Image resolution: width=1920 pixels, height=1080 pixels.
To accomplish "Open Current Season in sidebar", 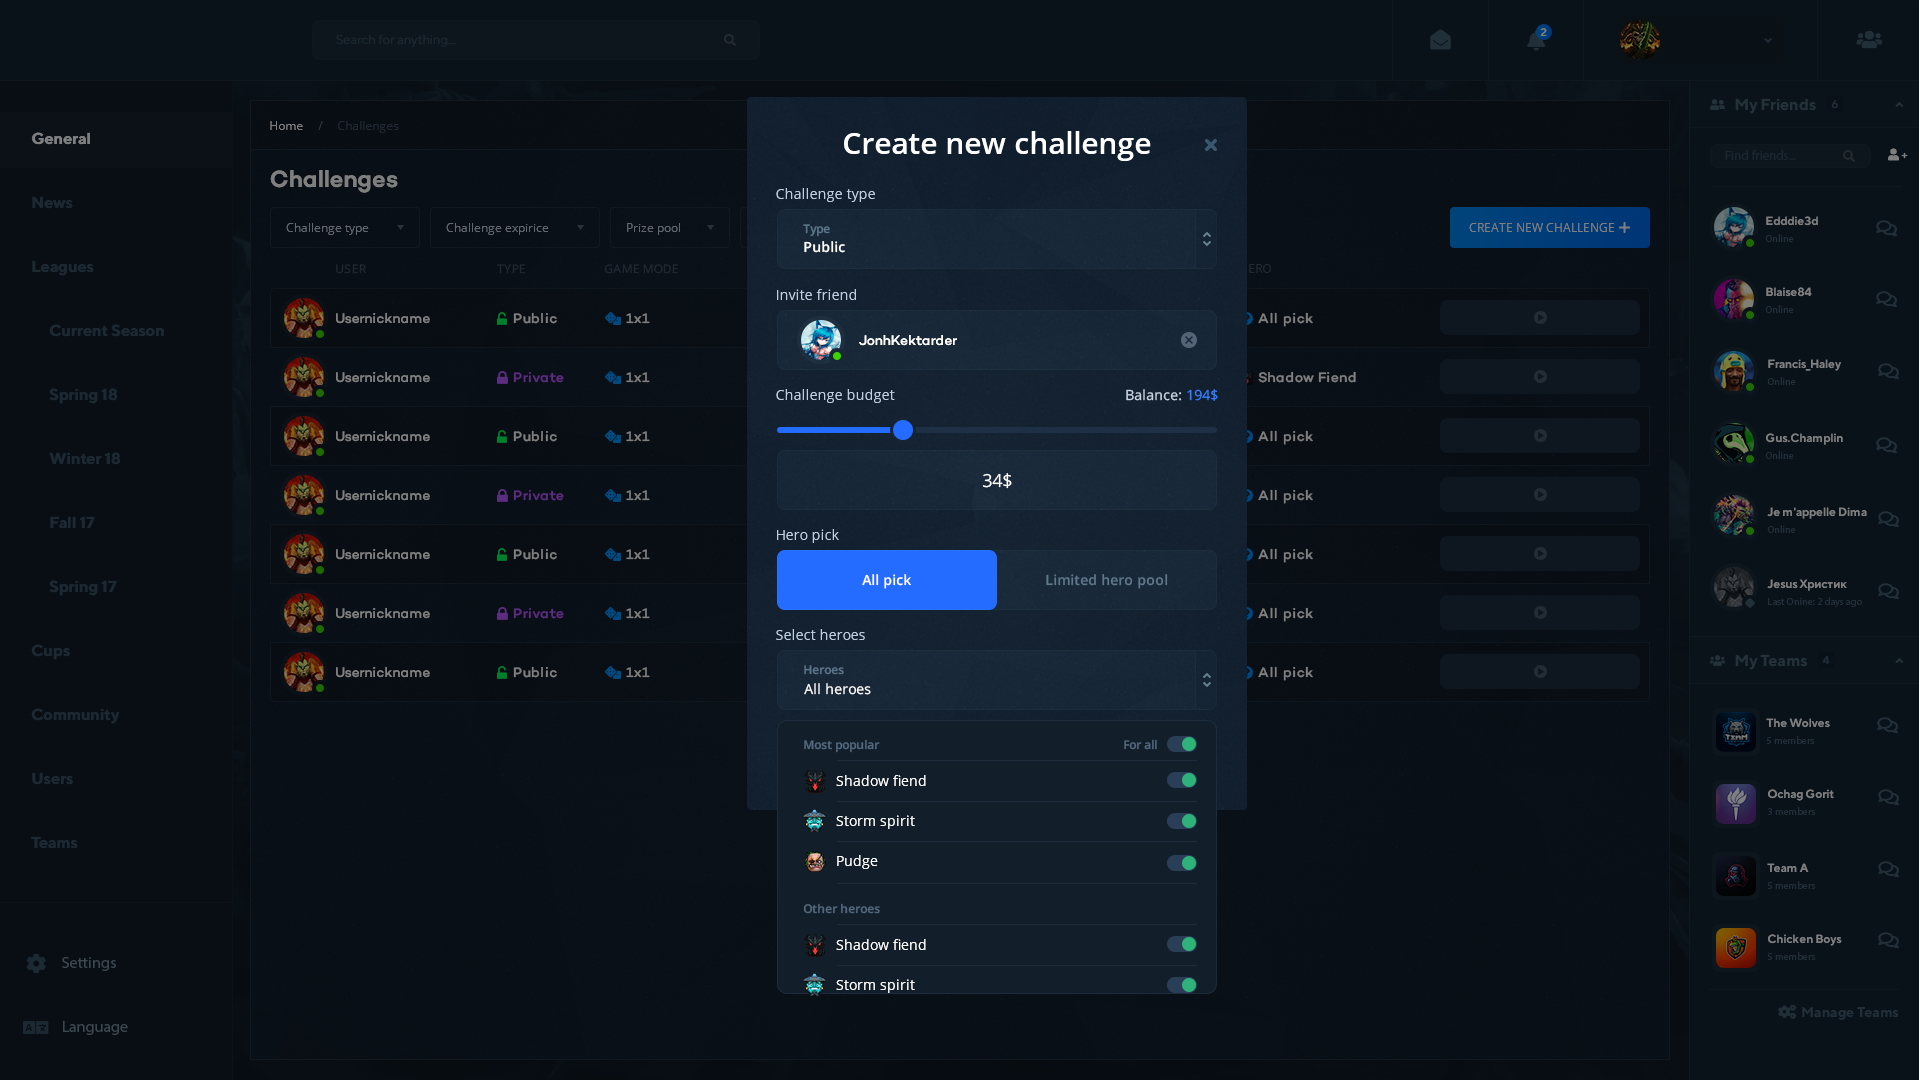I will tap(106, 331).
